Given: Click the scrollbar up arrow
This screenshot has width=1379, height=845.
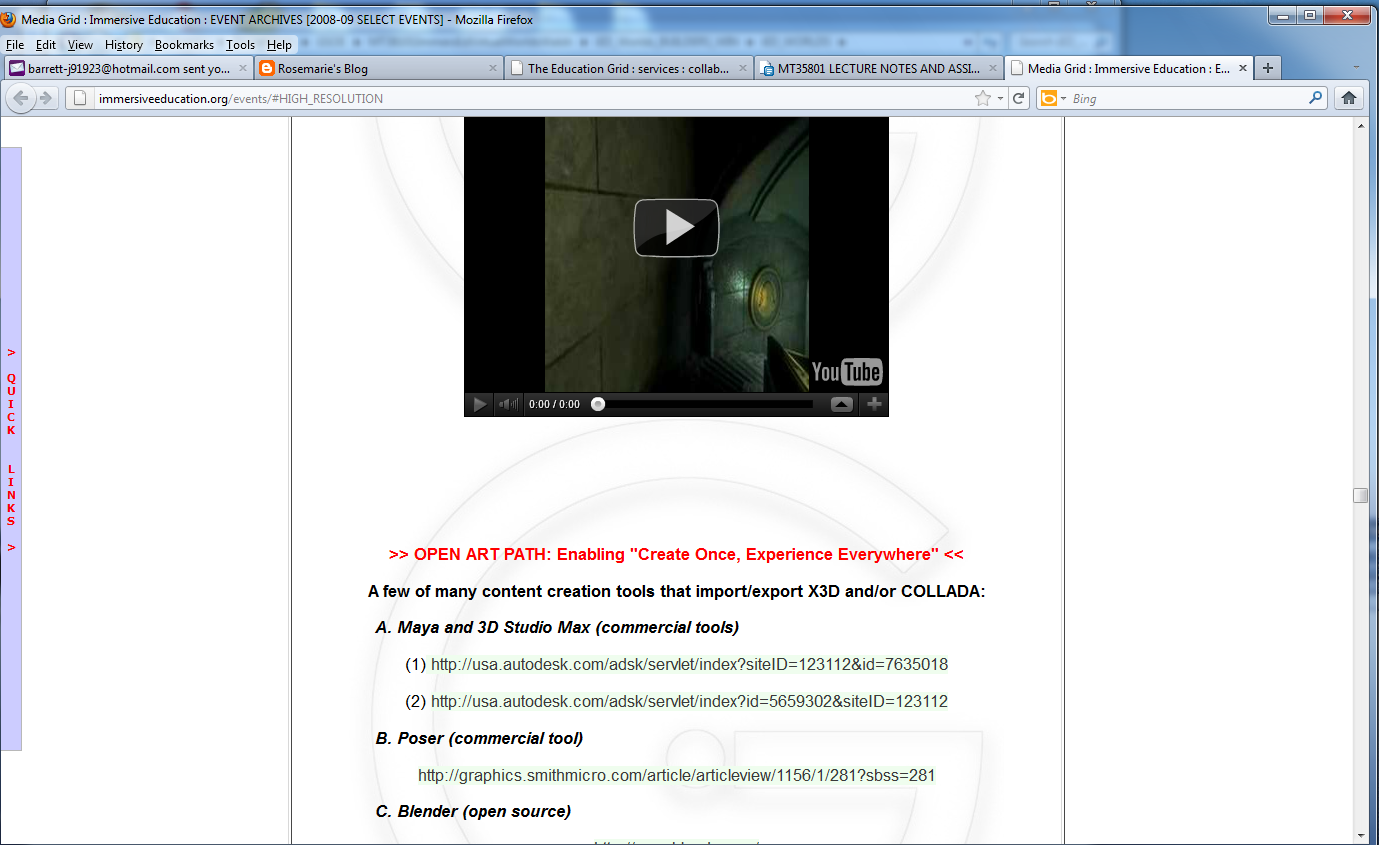Looking at the screenshot, I should [1360, 126].
